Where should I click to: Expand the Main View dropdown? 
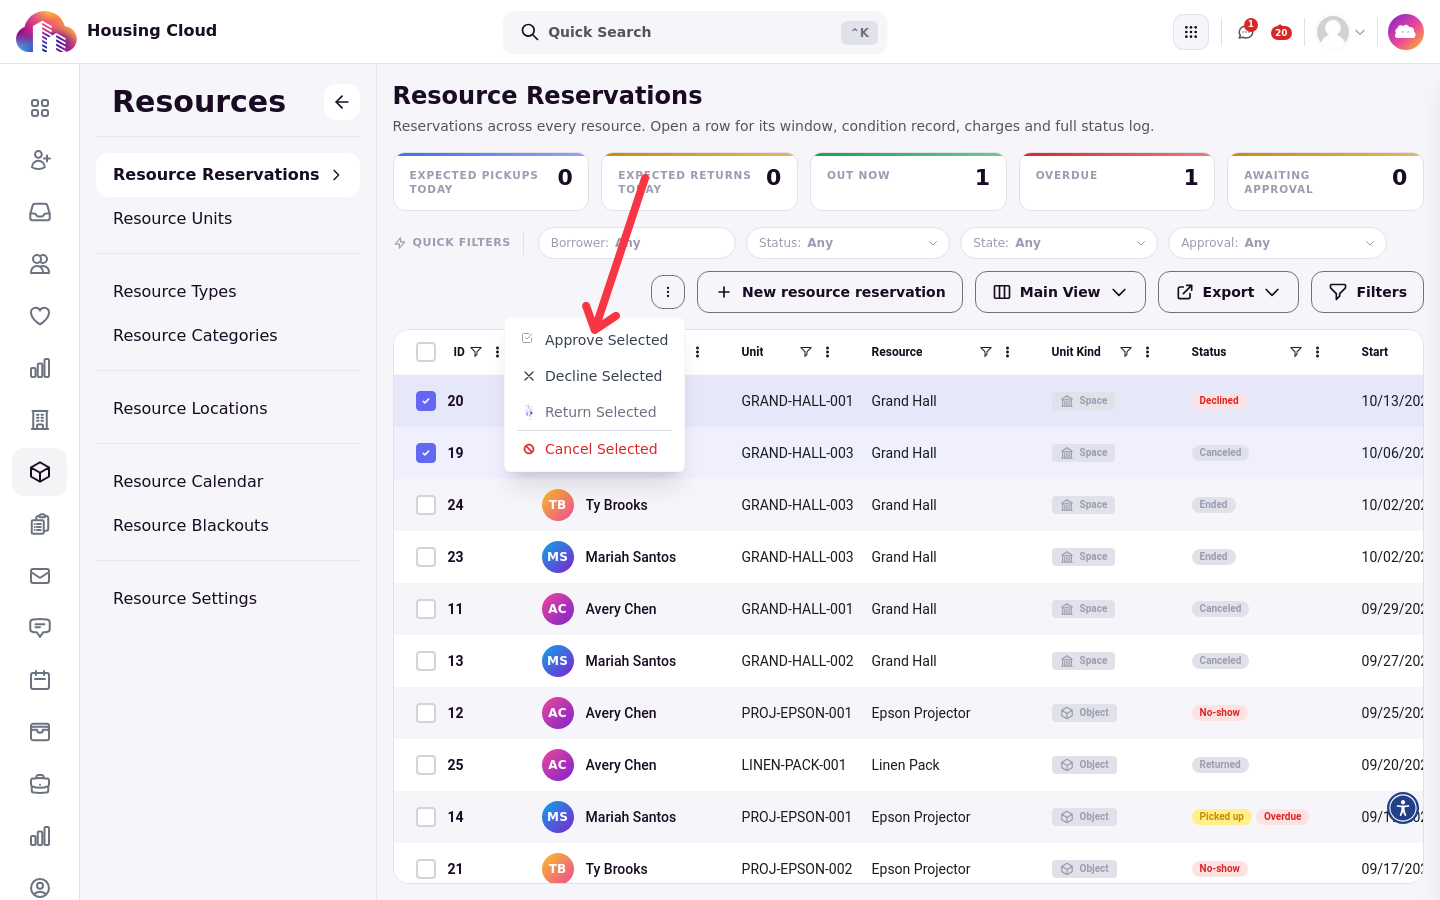(x=1060, y=292)
